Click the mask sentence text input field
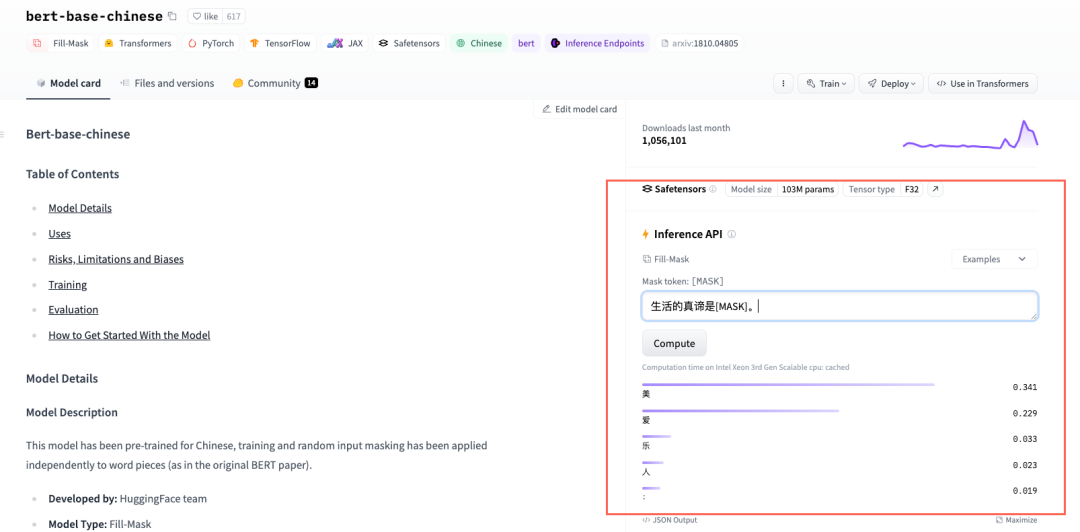This screenshot has height=532, width=1080. click(838, 306)
